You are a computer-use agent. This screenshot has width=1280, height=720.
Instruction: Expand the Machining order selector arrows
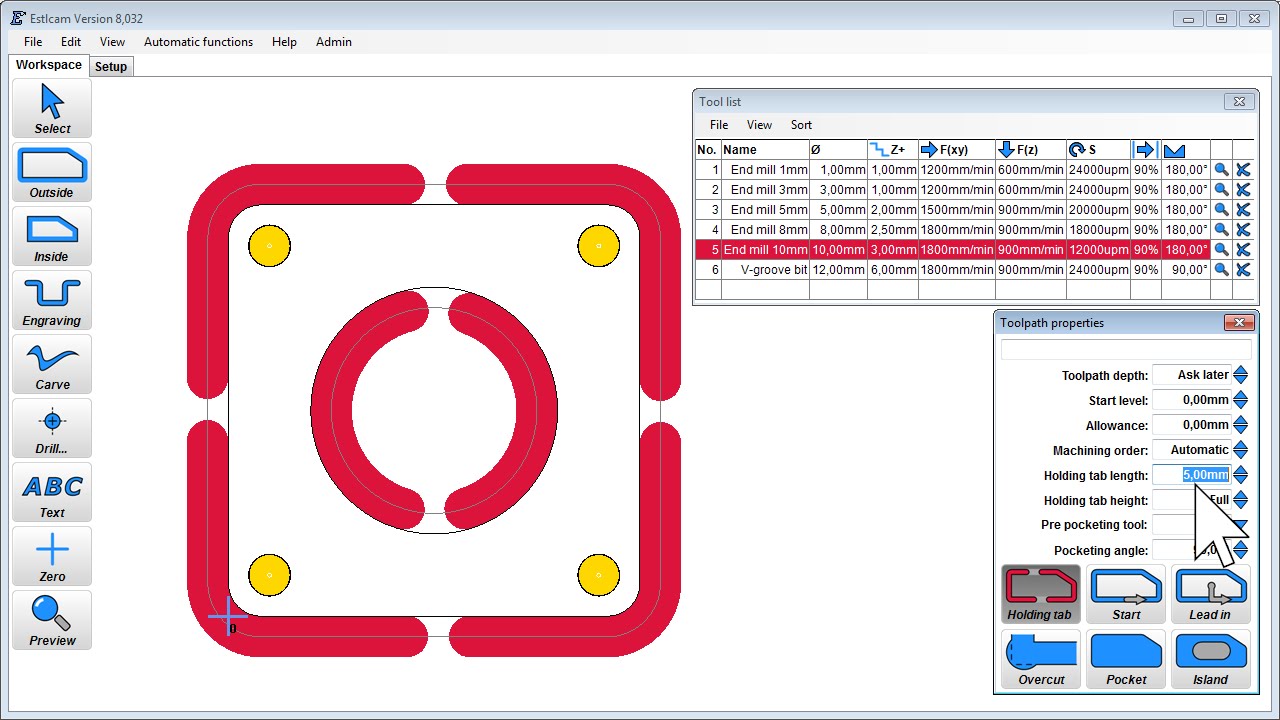(1240, 450)
